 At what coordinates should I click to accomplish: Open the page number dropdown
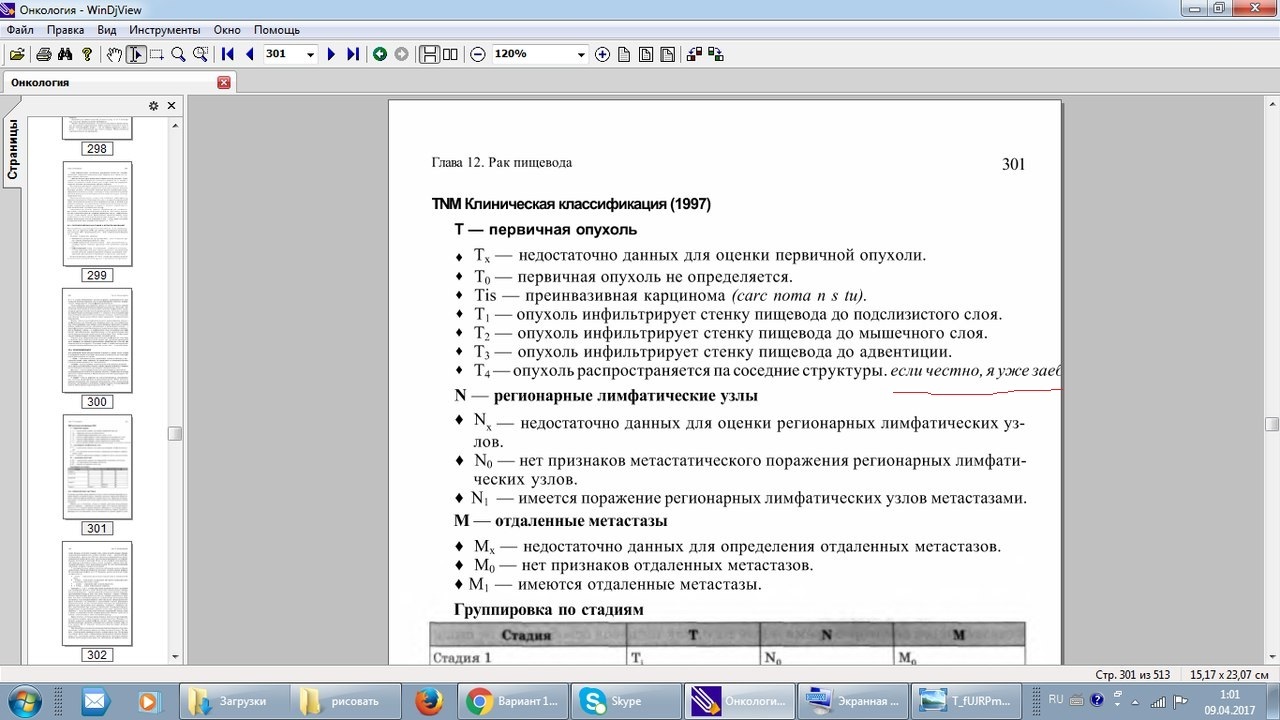[310, 54]
